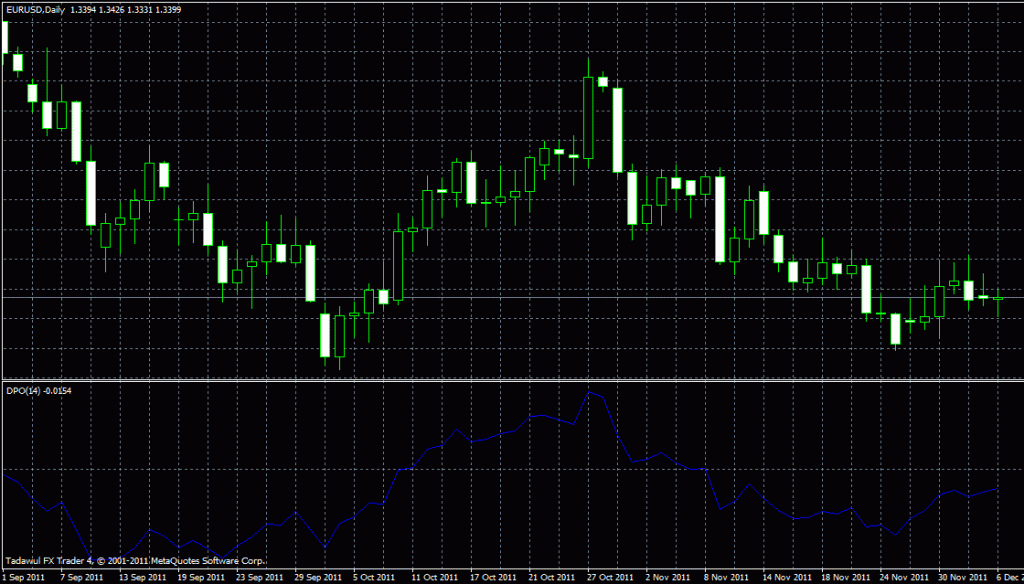Click the 13 Sep 2011 date label
1024x584 pixels.
coord(142,577)
